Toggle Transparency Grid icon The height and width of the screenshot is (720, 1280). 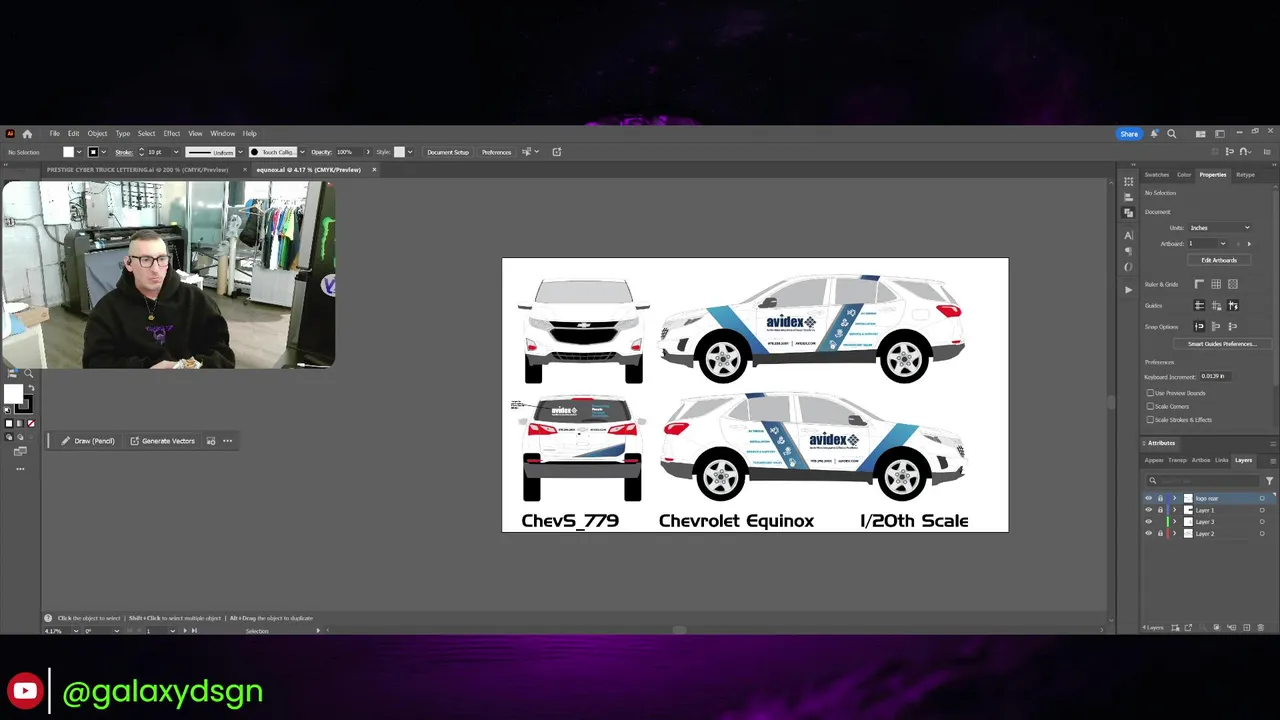(x=1233, y=284)
